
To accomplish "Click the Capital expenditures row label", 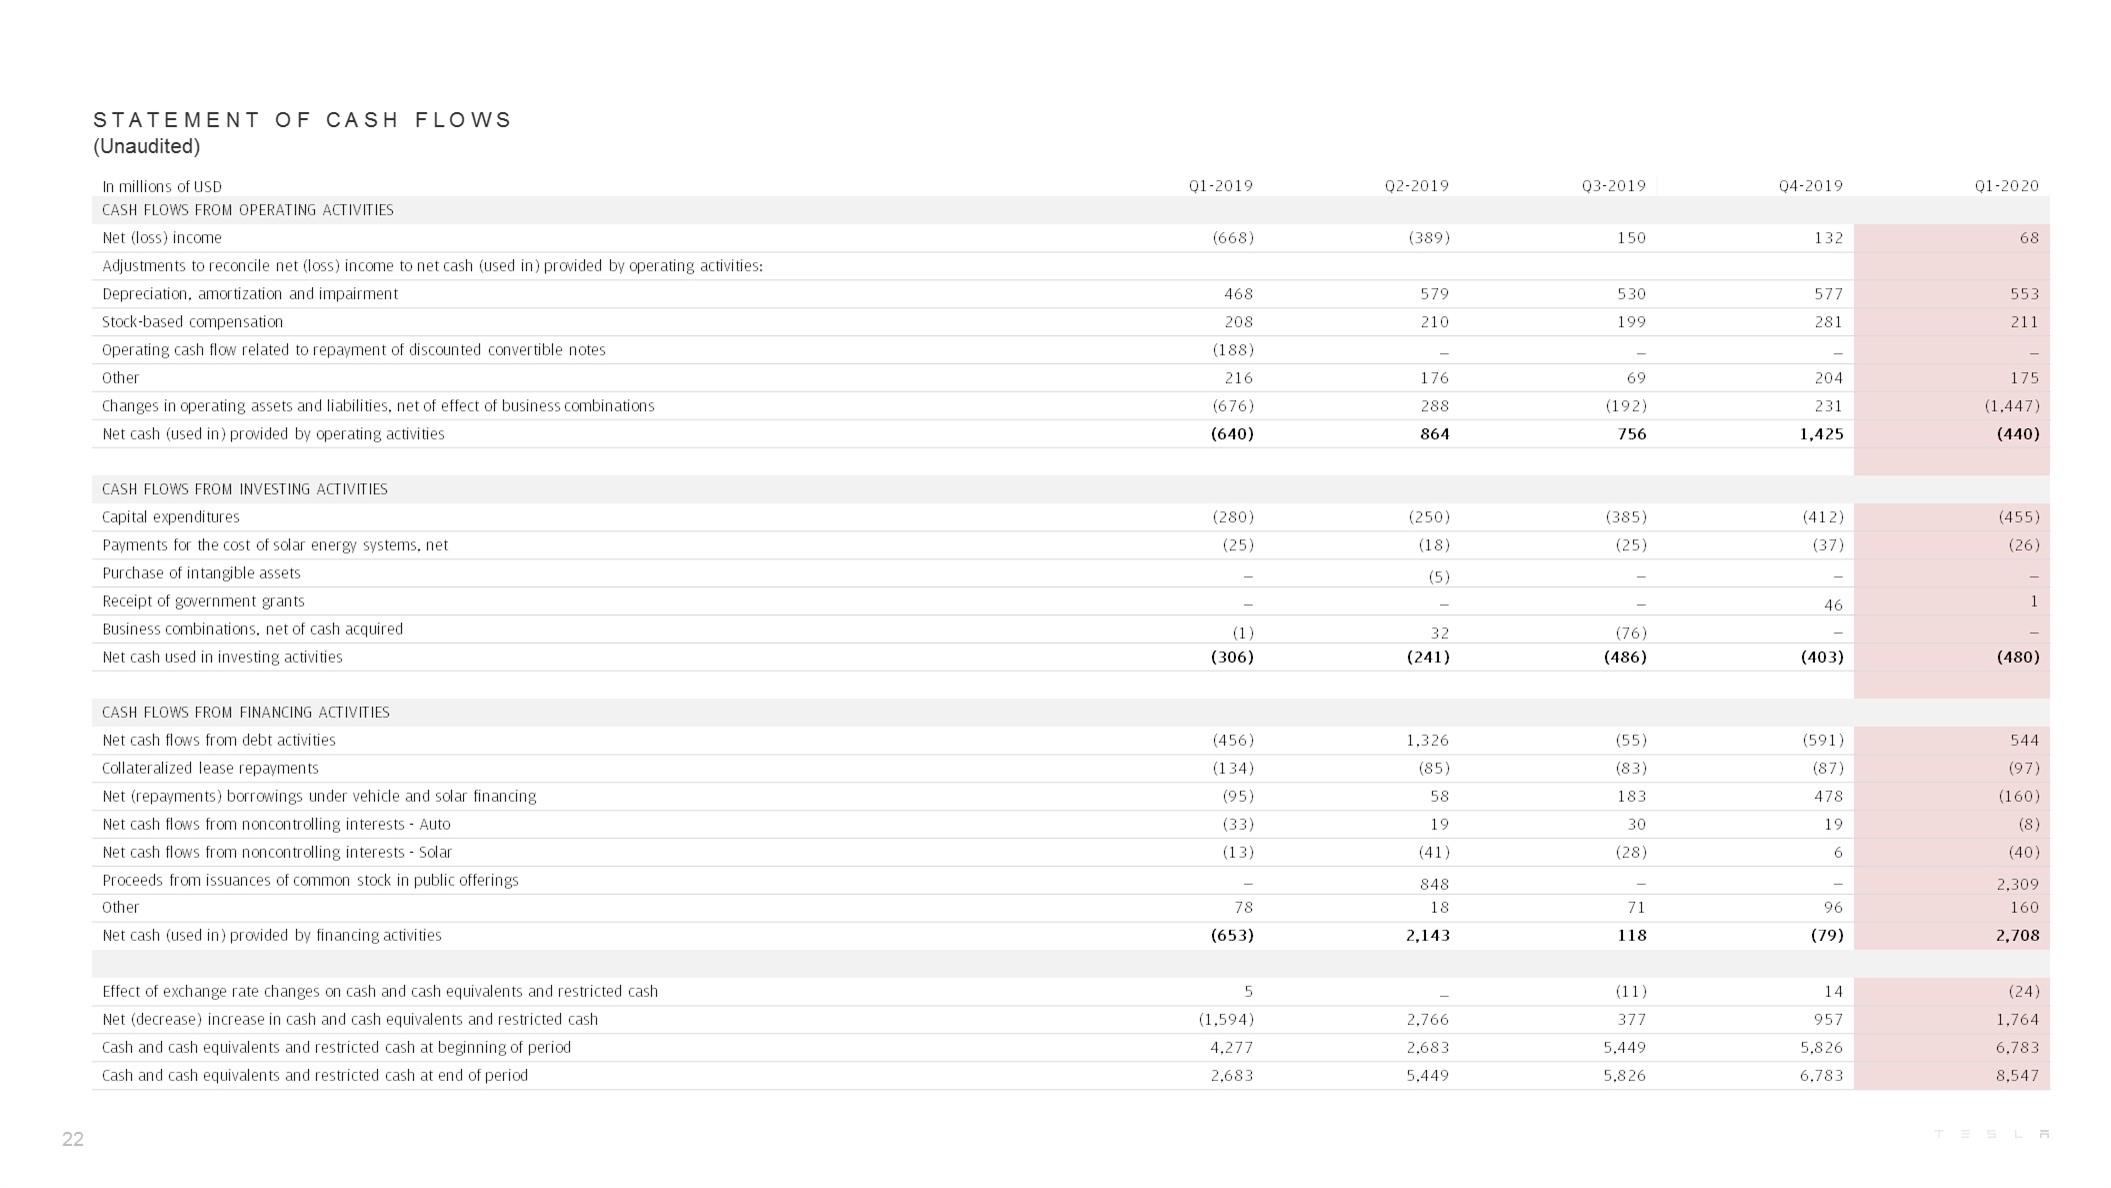I will pos(171,517).
